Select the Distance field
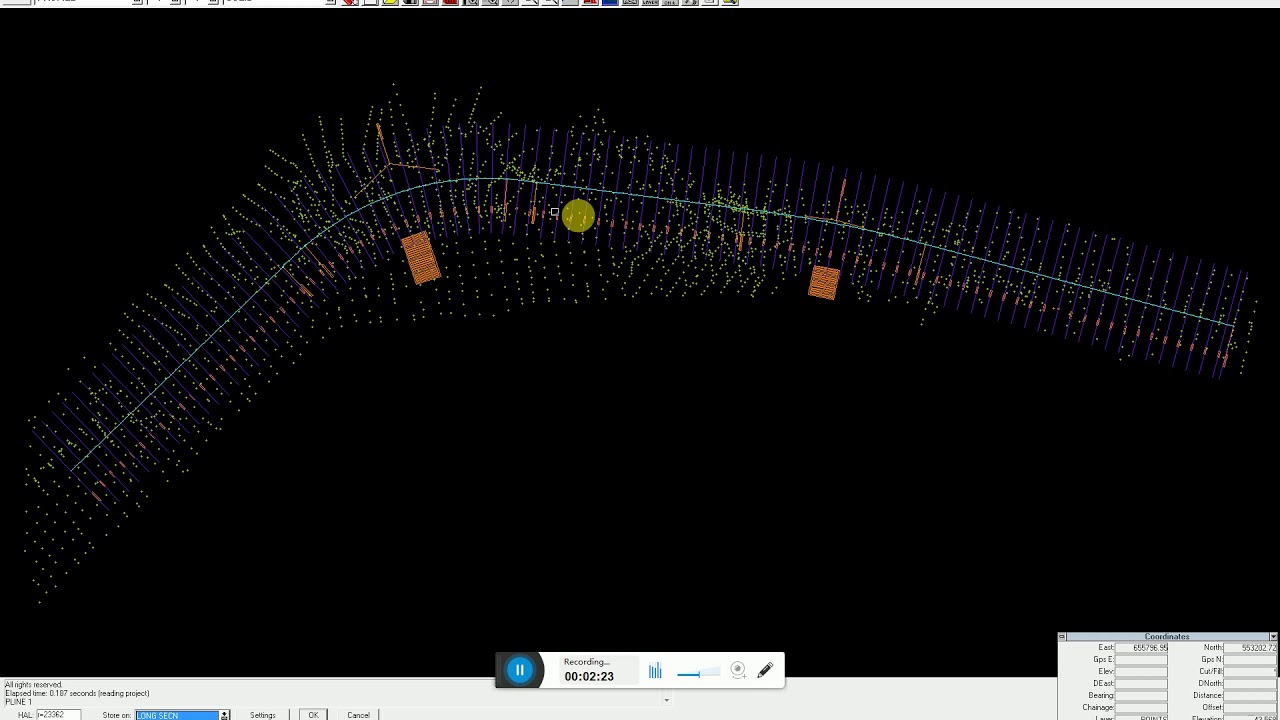 [1251, 696]
